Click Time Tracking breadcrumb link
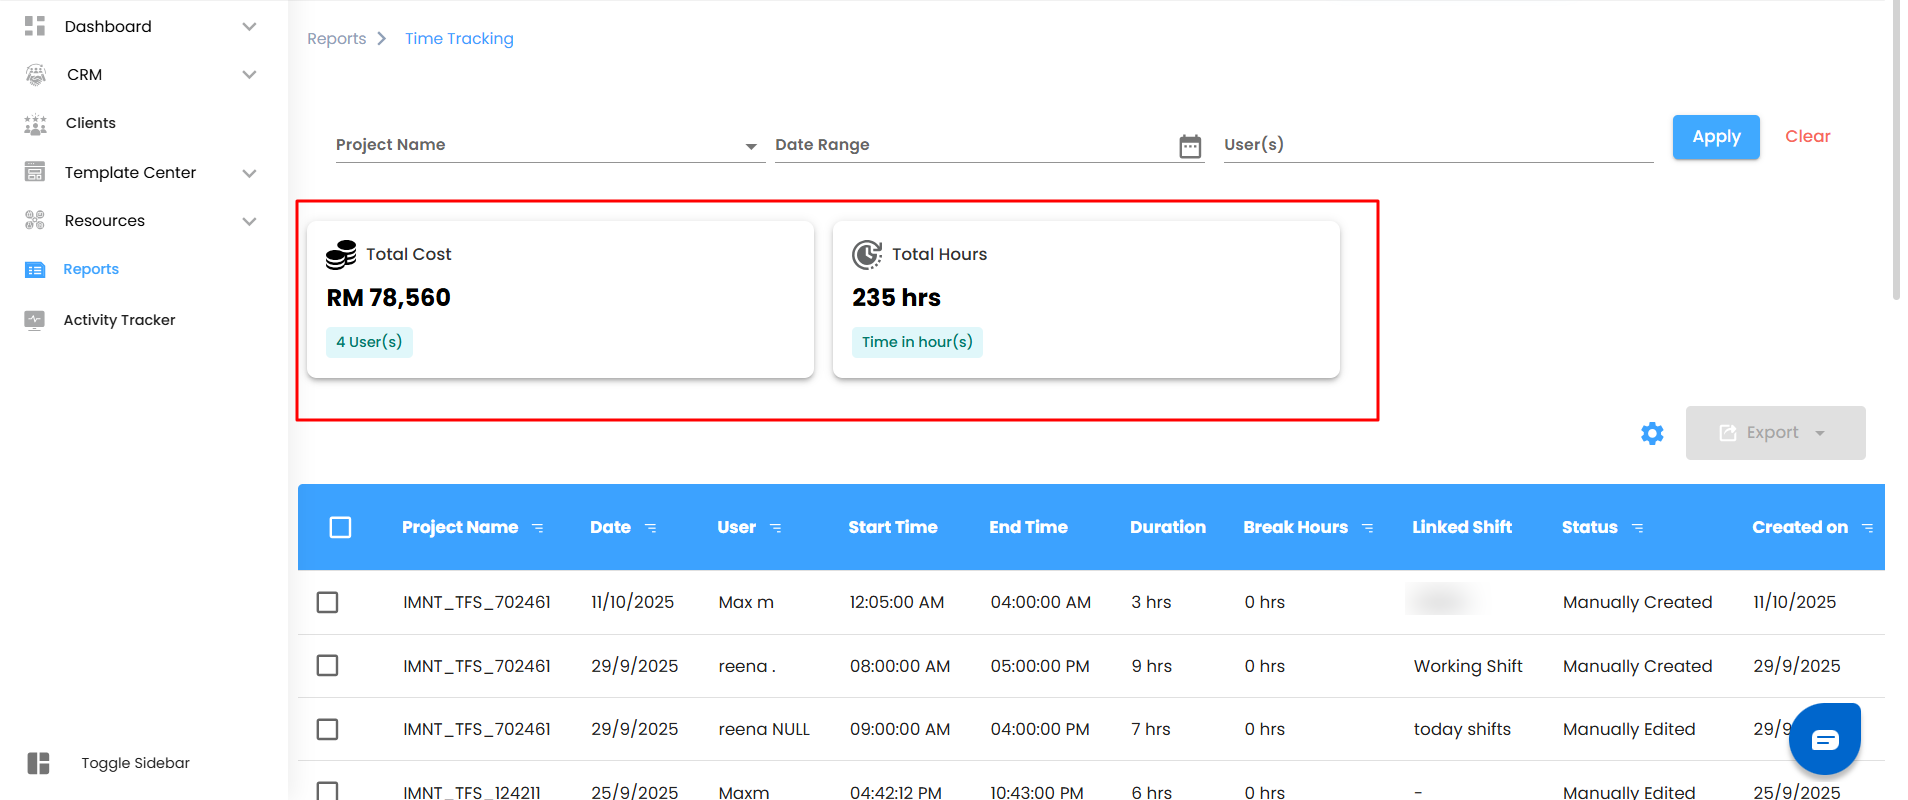 point(459,38)
